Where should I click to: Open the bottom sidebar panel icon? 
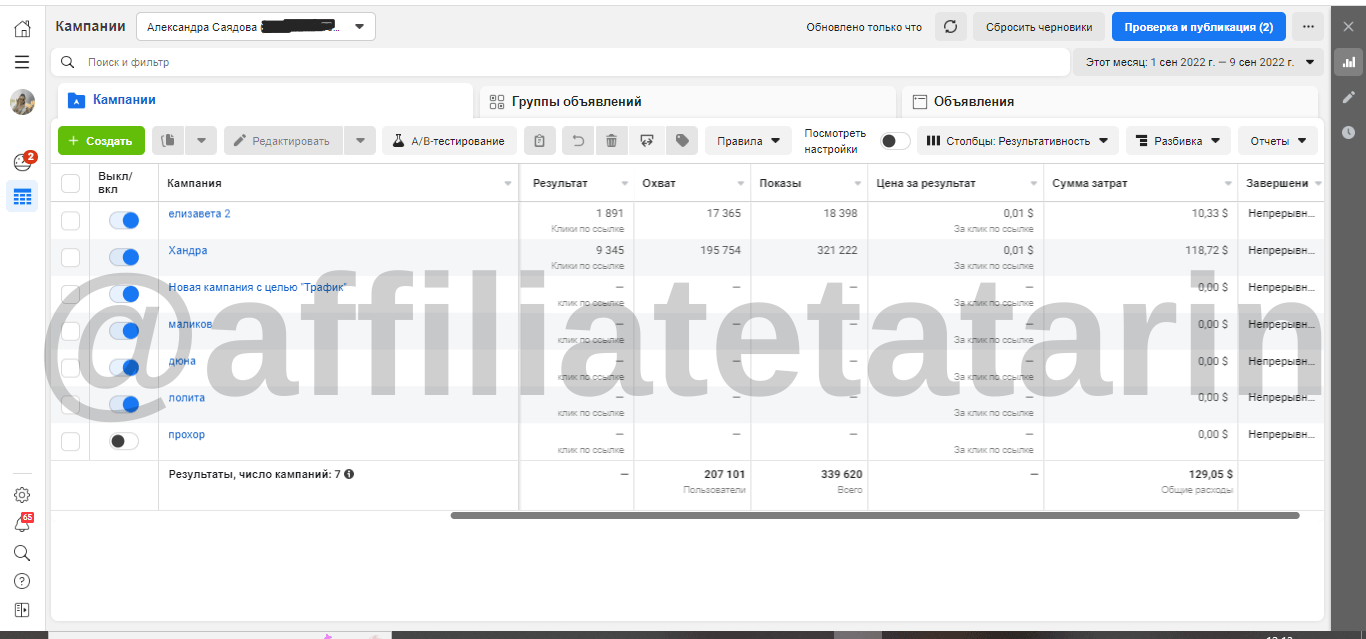point(22,610)
